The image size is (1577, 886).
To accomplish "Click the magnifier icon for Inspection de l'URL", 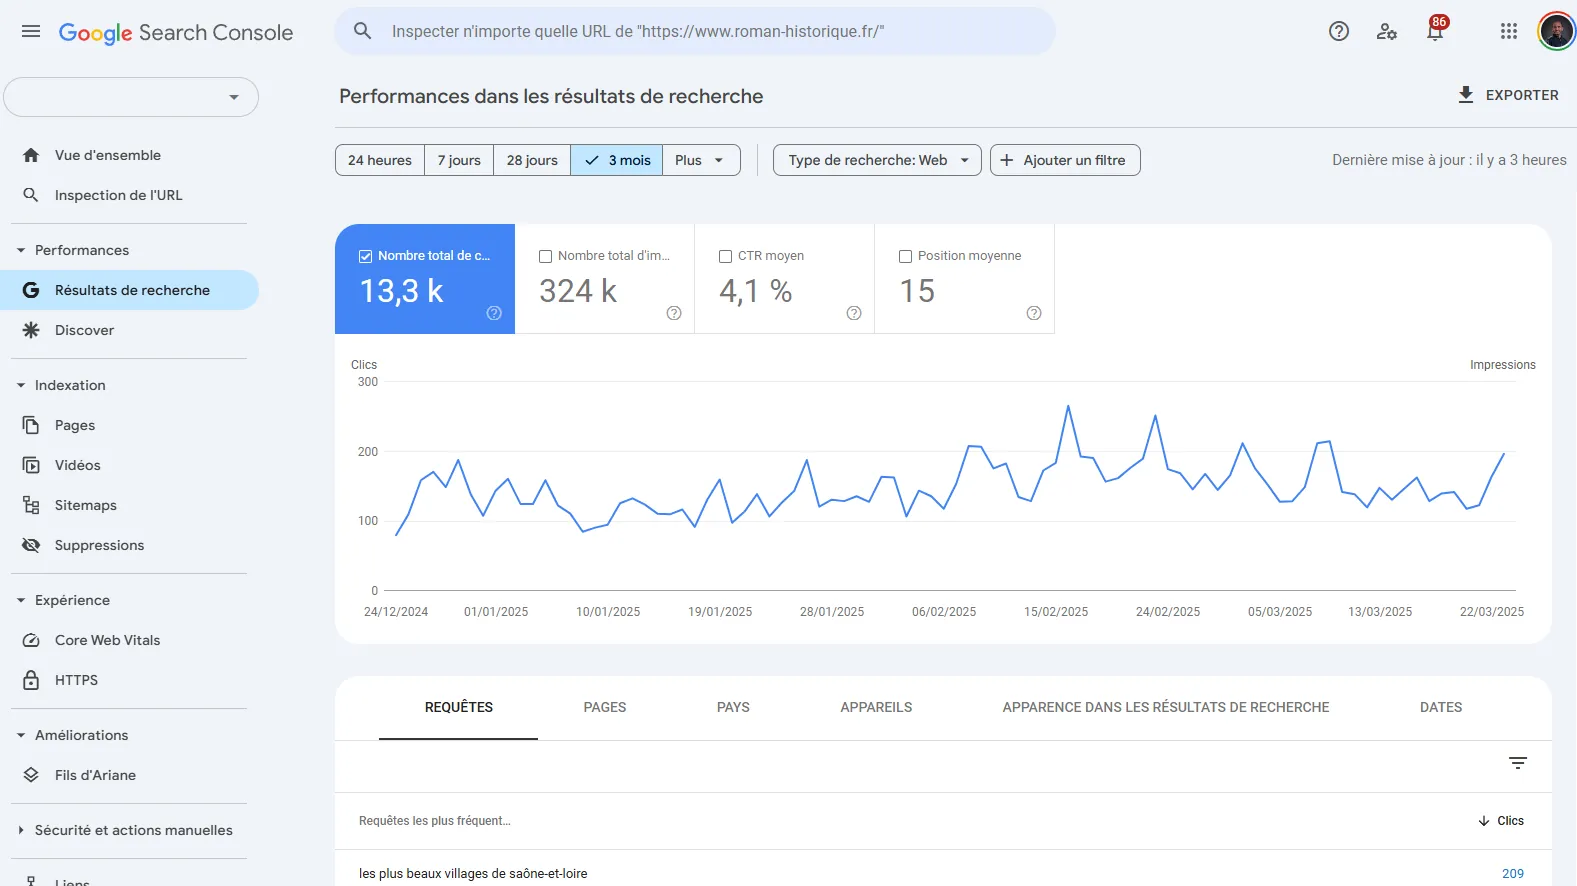I will coord(31,195).
